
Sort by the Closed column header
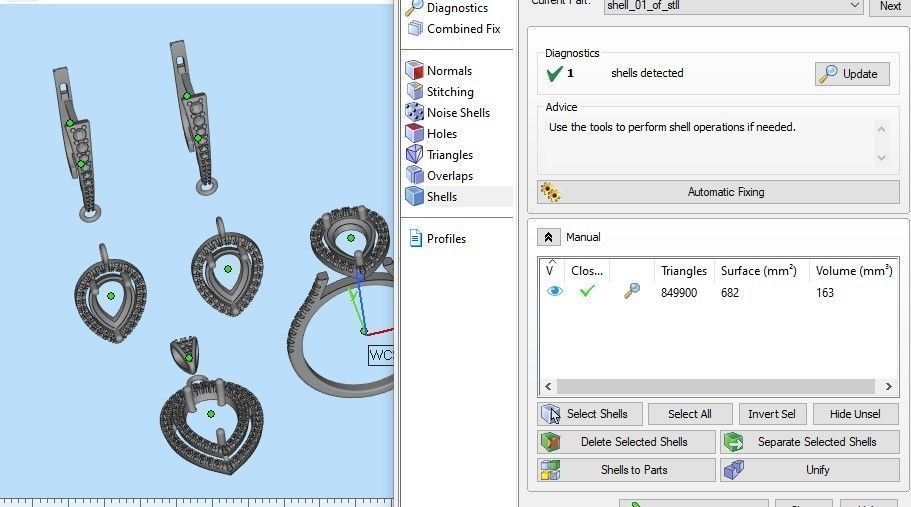pos(587,271)
